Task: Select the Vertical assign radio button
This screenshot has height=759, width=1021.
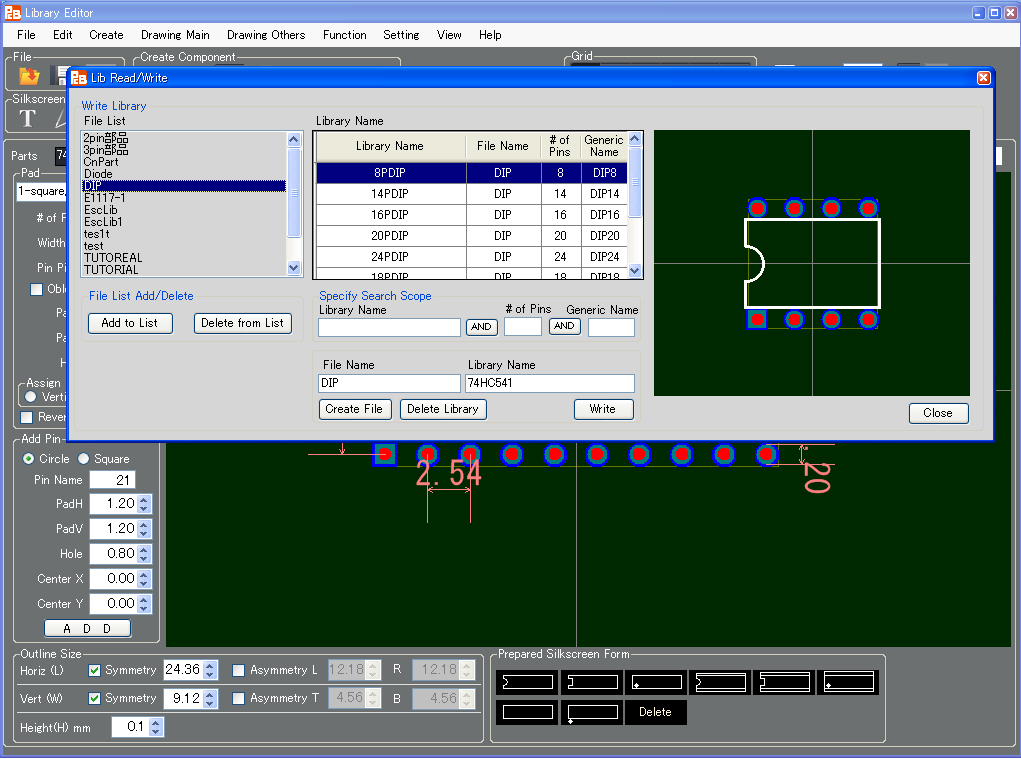Action: pyautogui.click(x=31, y=396)
